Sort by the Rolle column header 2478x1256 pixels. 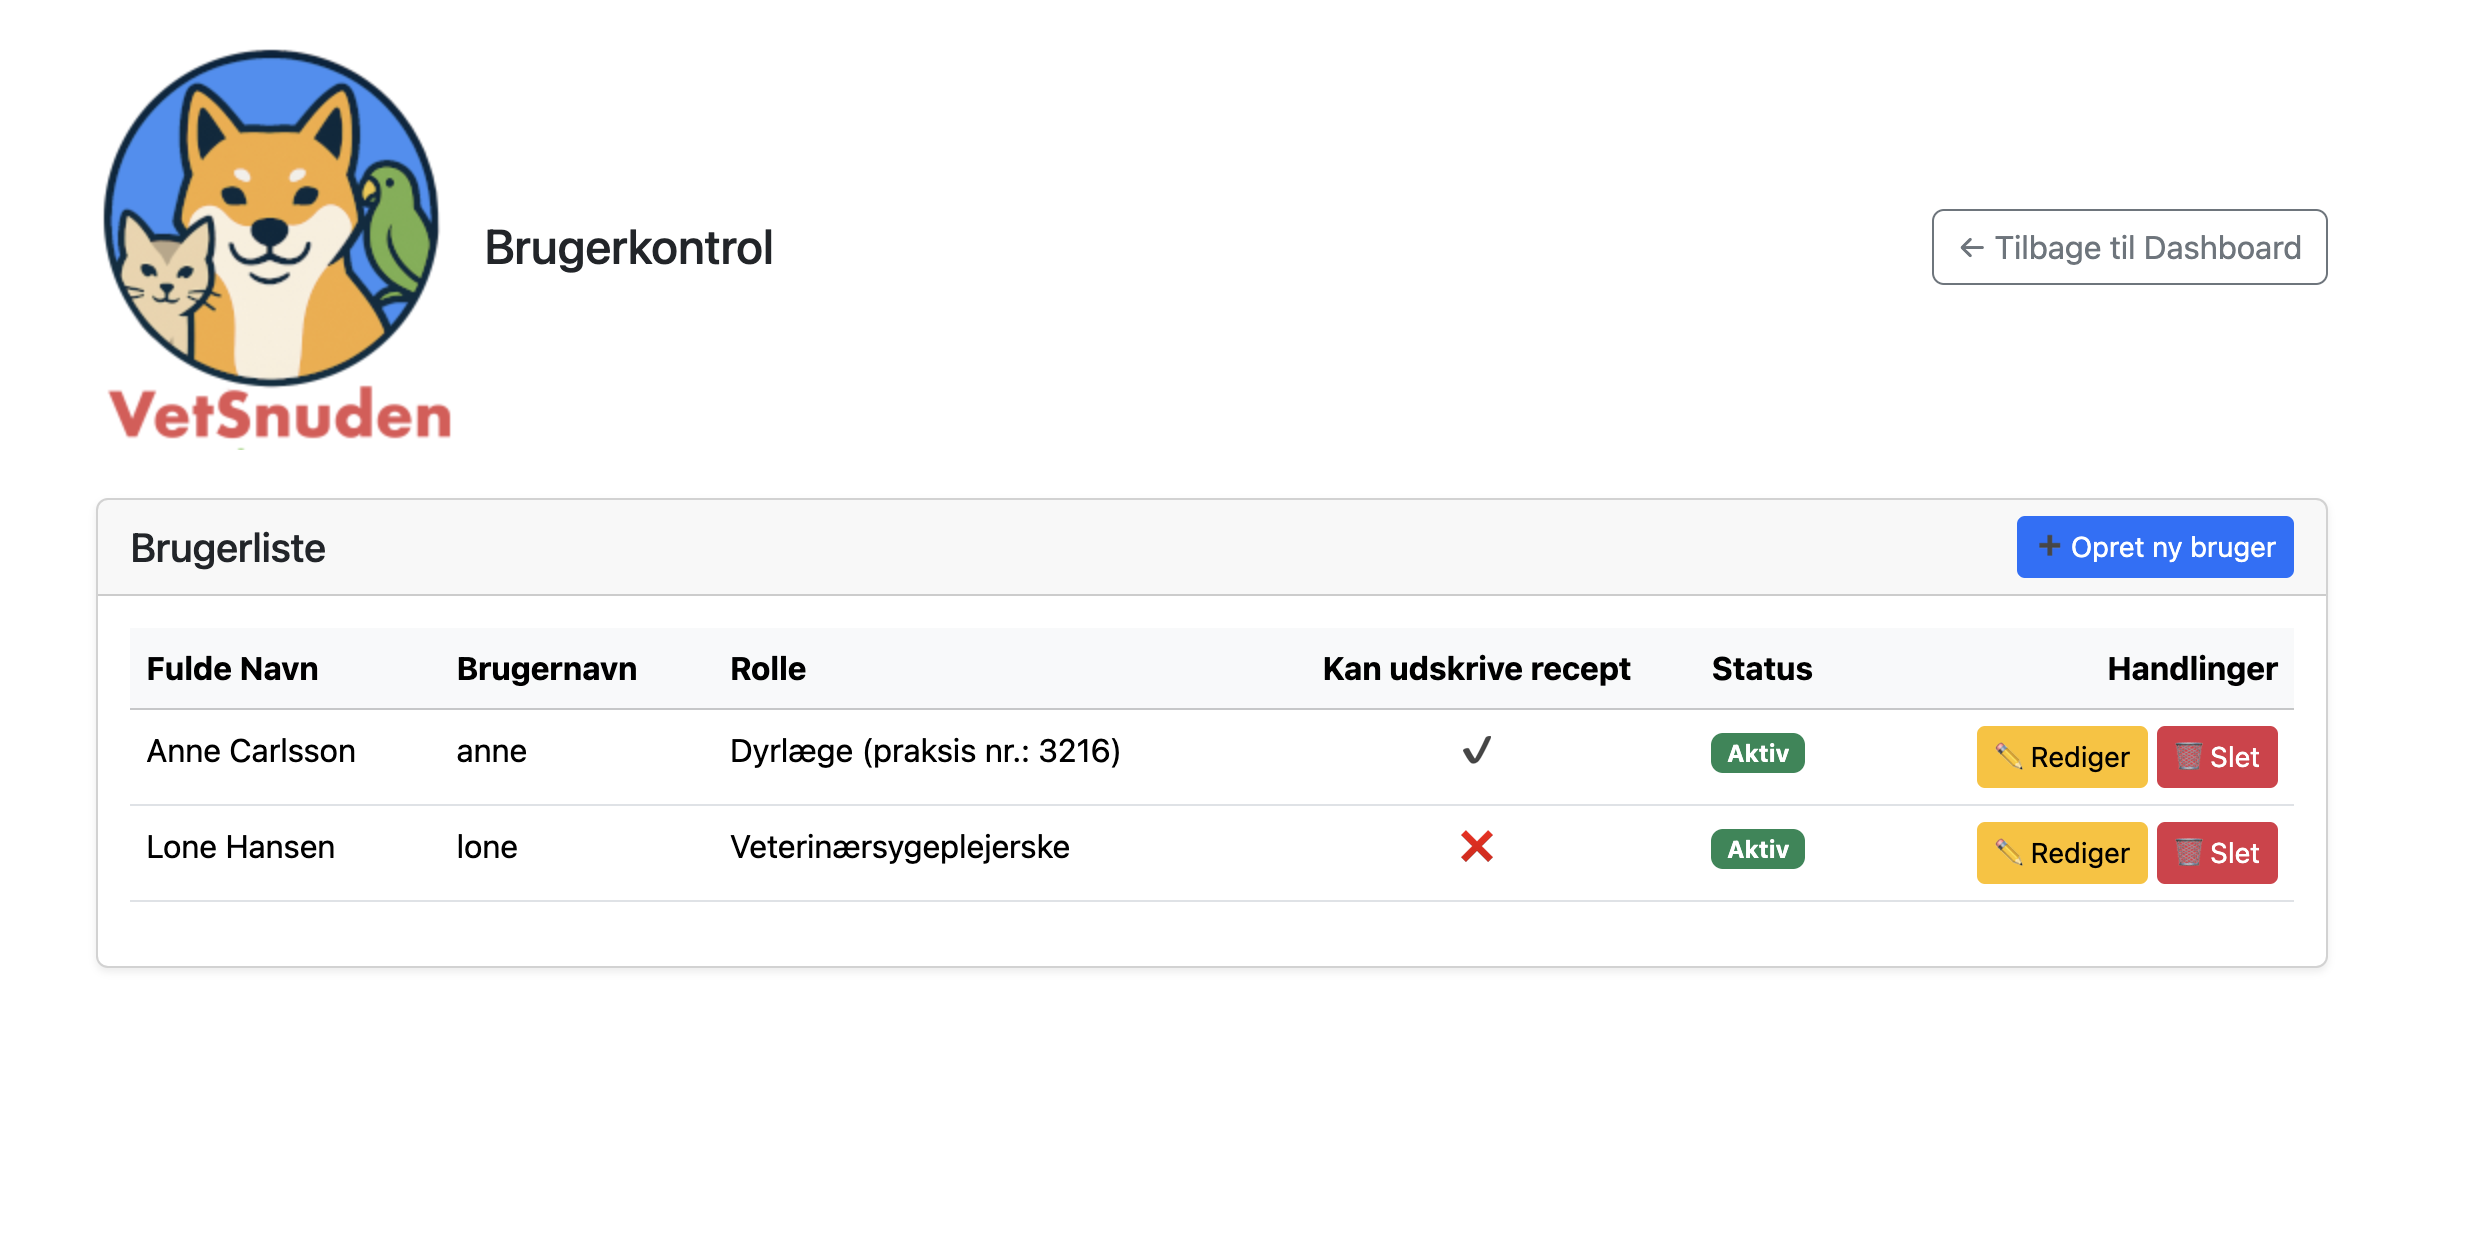(x=767, y=668)
